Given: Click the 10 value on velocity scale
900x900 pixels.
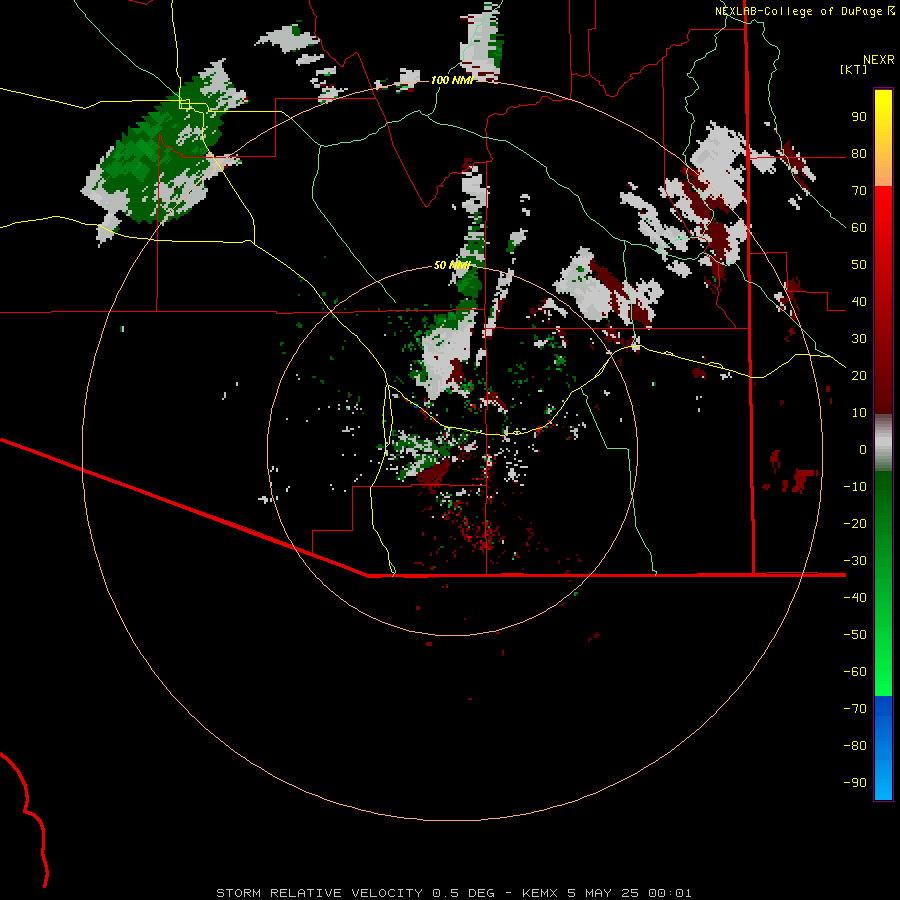Looking at the screenshot, I should pos(859,413).
